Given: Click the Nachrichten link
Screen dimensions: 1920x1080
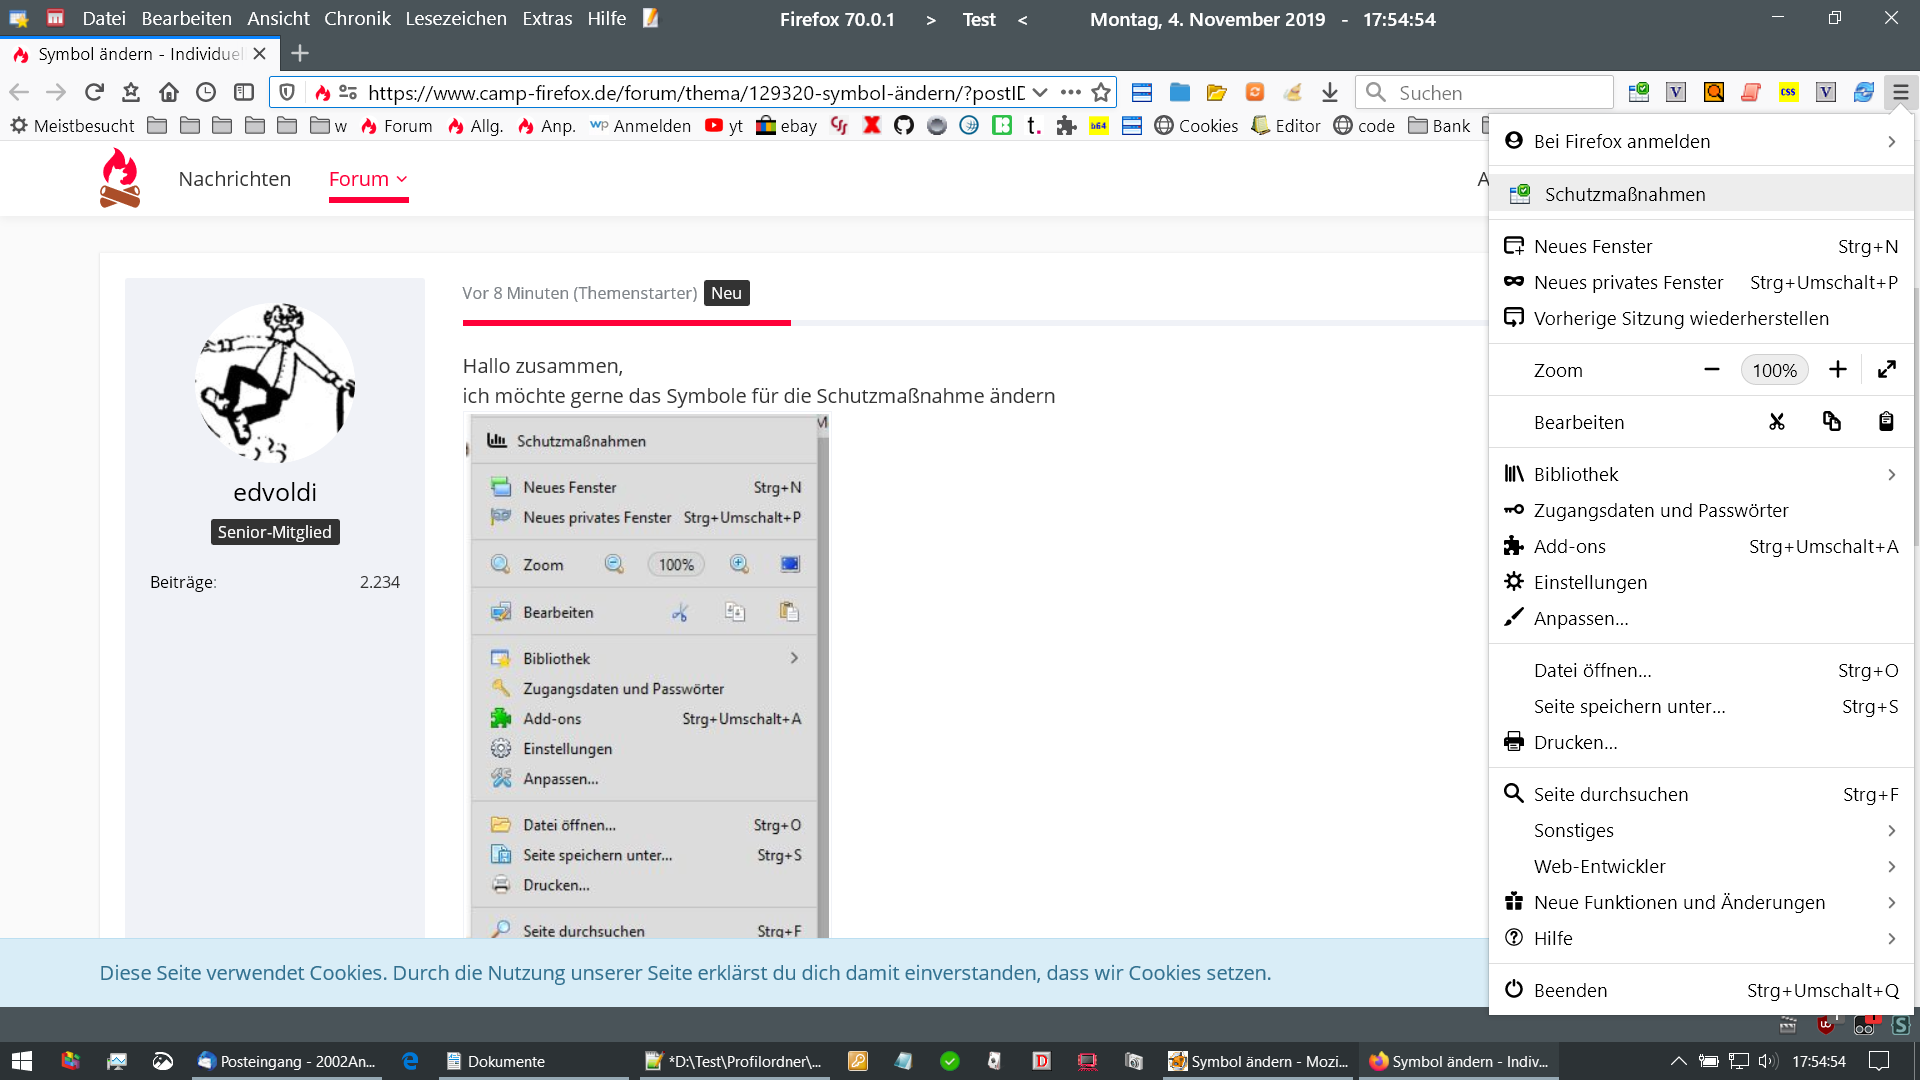Looking at the screenshot, I should tap(234, 179).
